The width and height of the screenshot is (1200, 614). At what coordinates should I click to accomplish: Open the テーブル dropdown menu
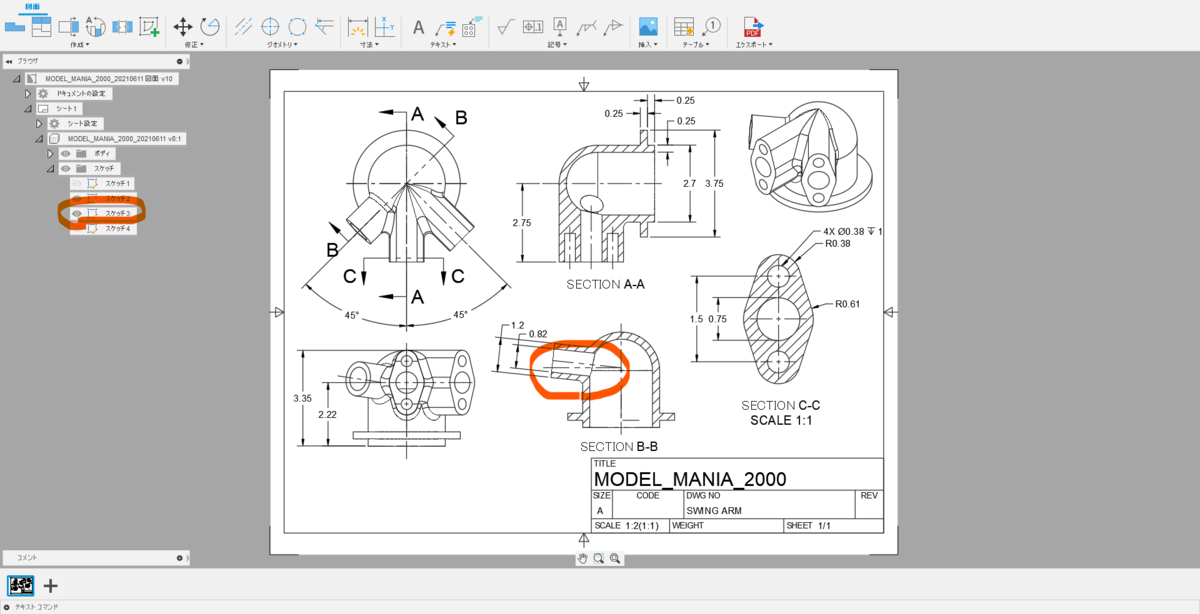[696, 44]
